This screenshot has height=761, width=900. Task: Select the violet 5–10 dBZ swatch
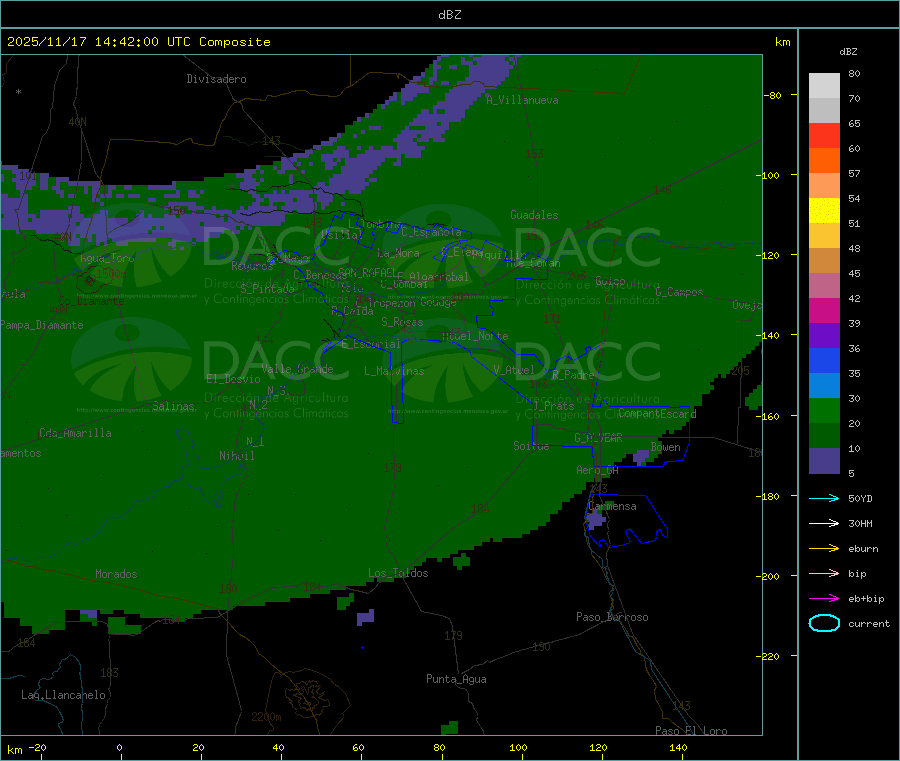pos(824,461)
